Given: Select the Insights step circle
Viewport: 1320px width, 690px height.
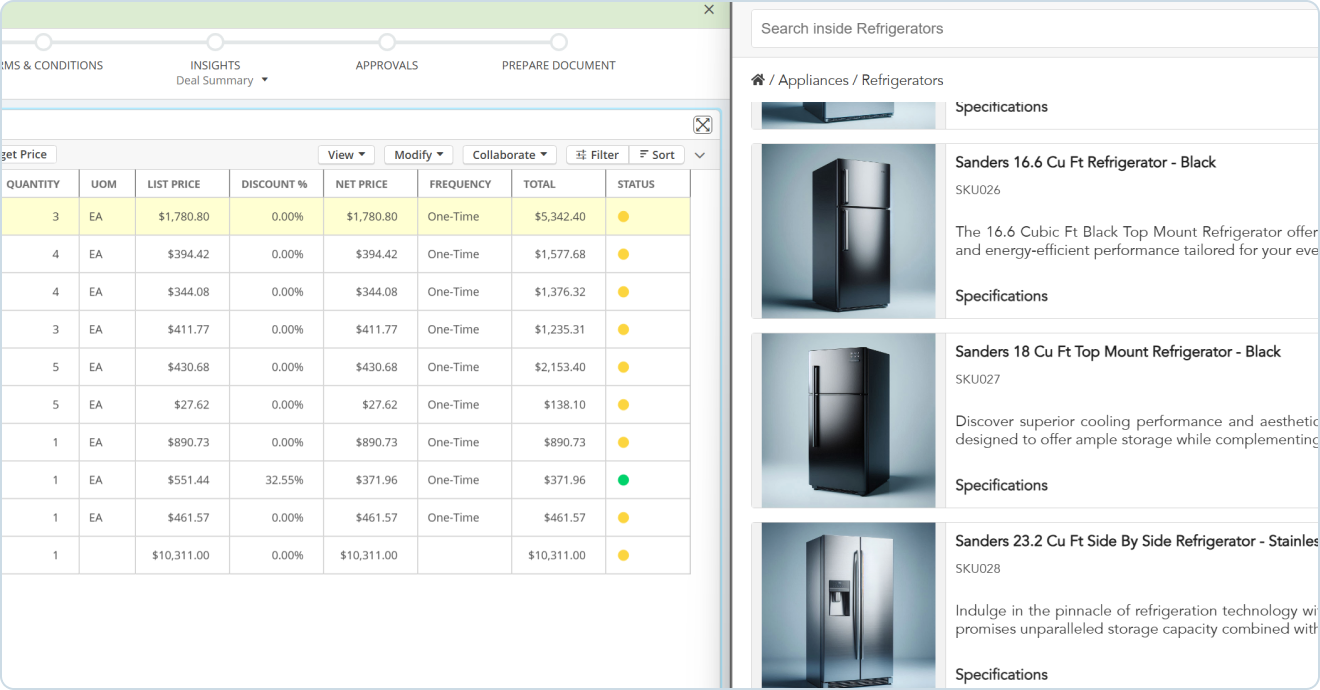Looking at the screenshot, I should pyautogui.click(x=215, y=42).
